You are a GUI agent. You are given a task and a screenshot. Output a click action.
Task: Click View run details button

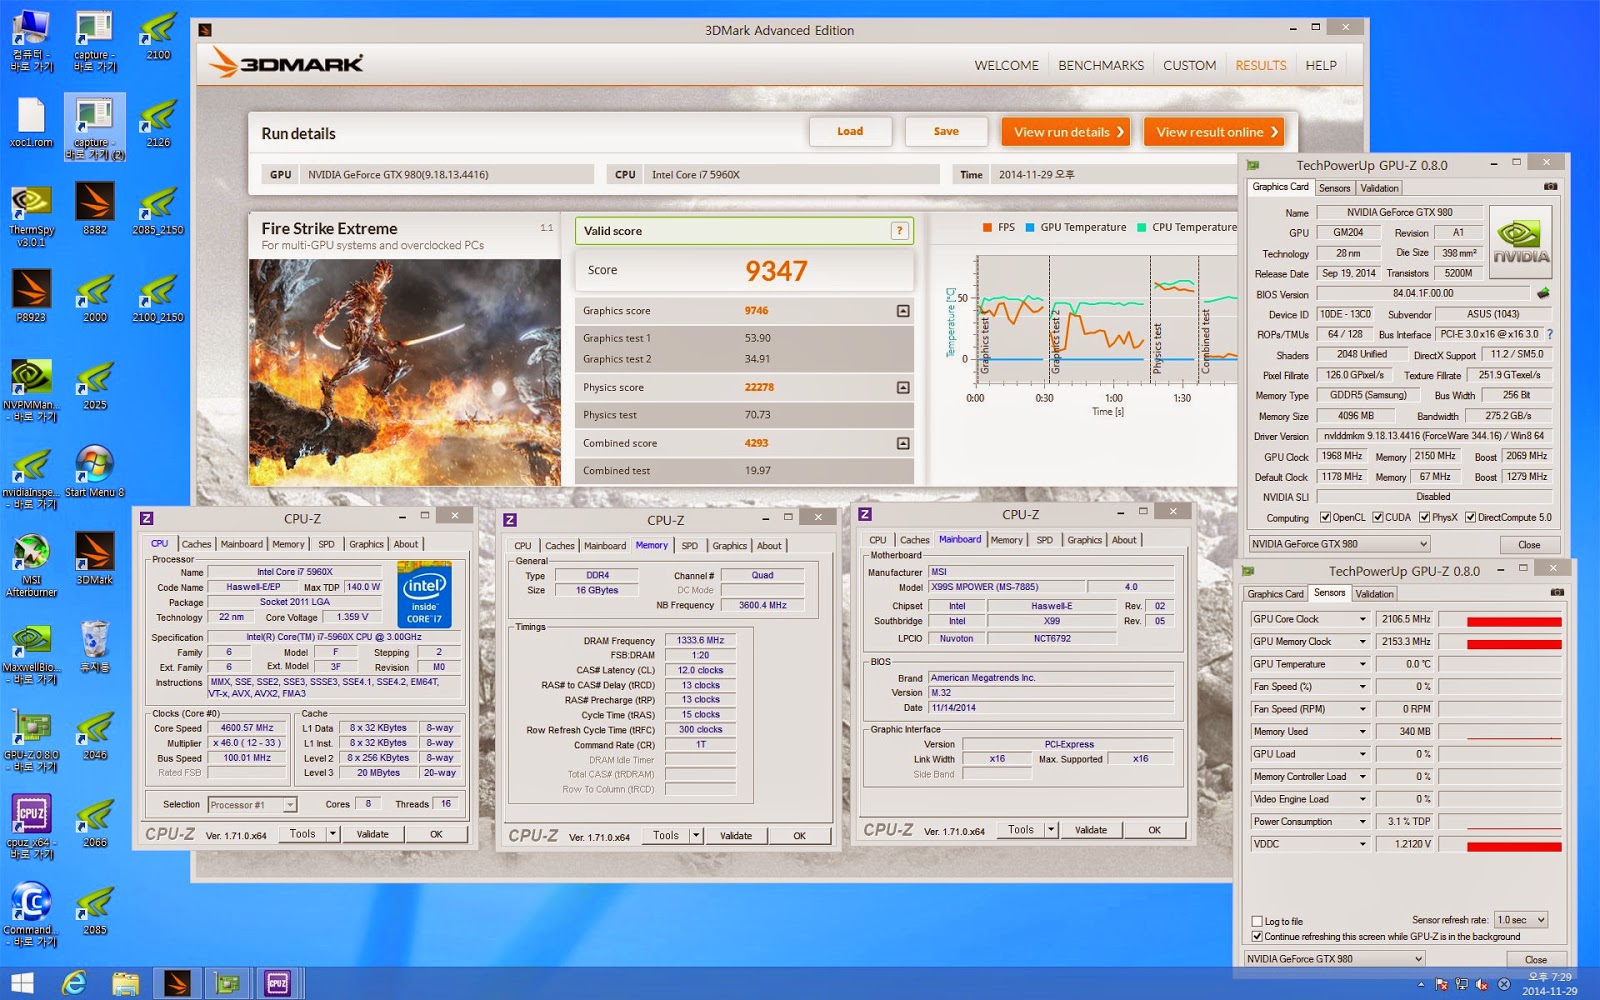coord(1066,132)
